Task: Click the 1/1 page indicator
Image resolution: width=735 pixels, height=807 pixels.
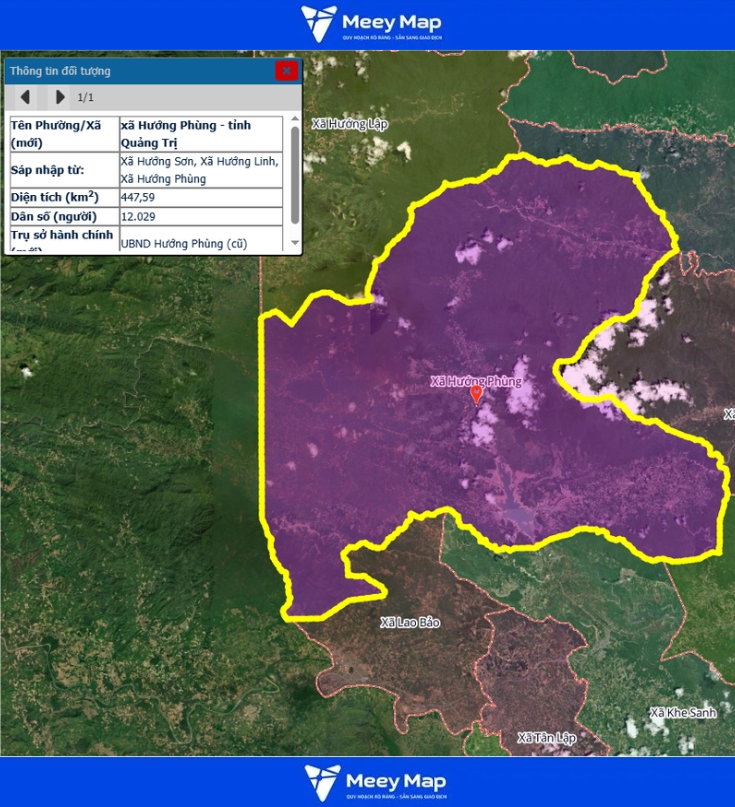Action: pyautogui.click(x=86, y=97)
